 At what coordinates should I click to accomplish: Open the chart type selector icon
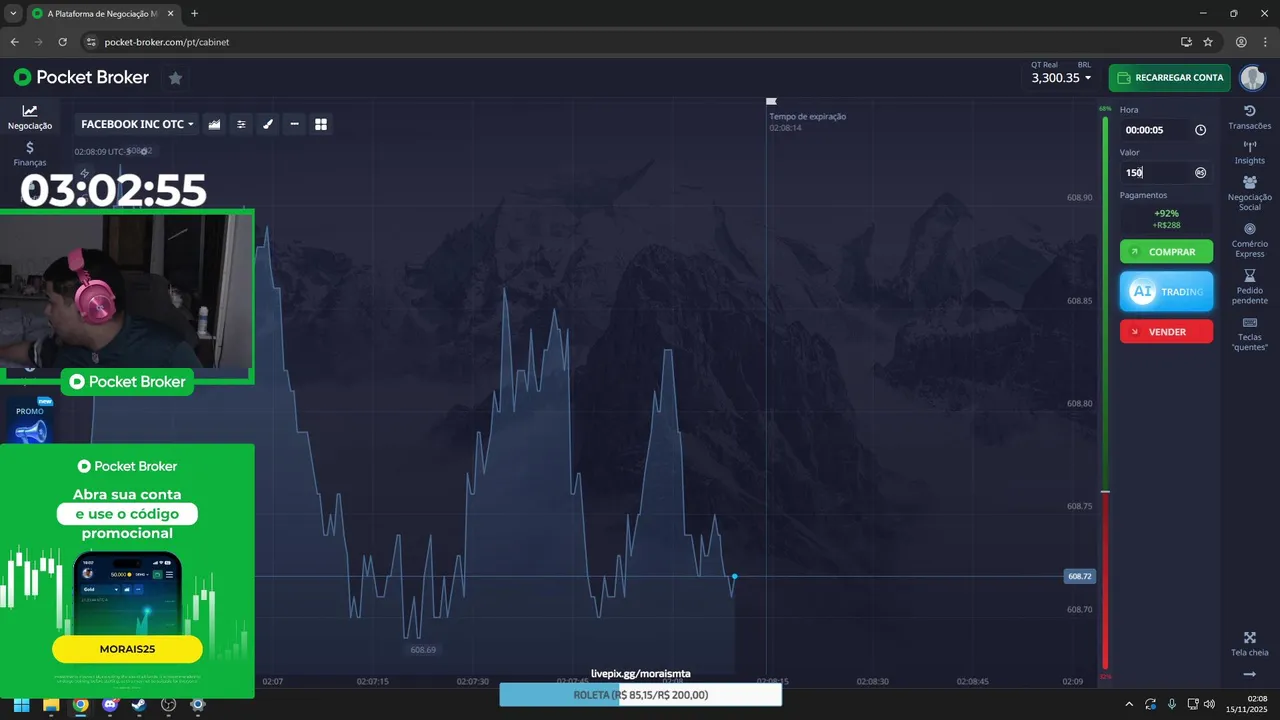pyautogui.click(x=214, y=124)
